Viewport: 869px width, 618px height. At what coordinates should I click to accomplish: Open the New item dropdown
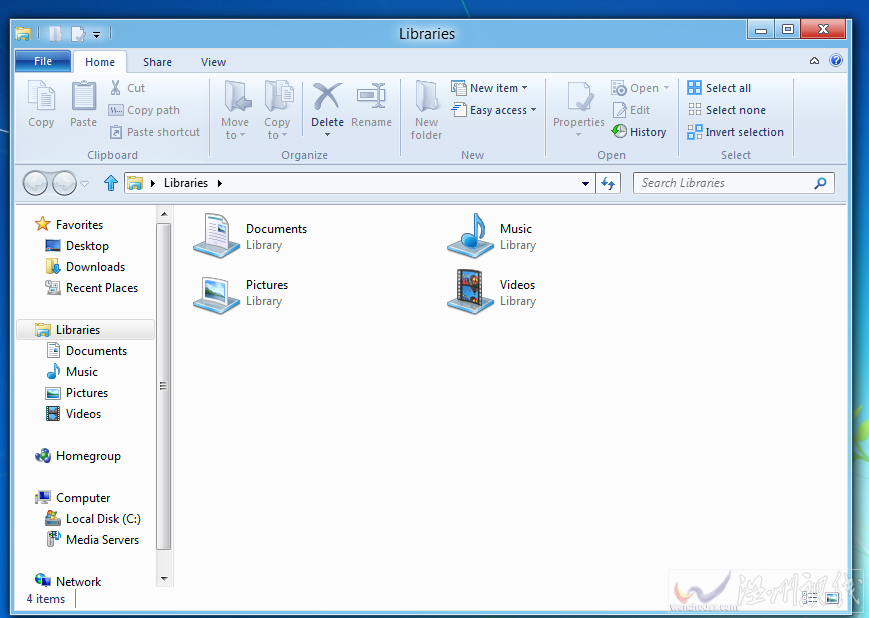[491, 88]
